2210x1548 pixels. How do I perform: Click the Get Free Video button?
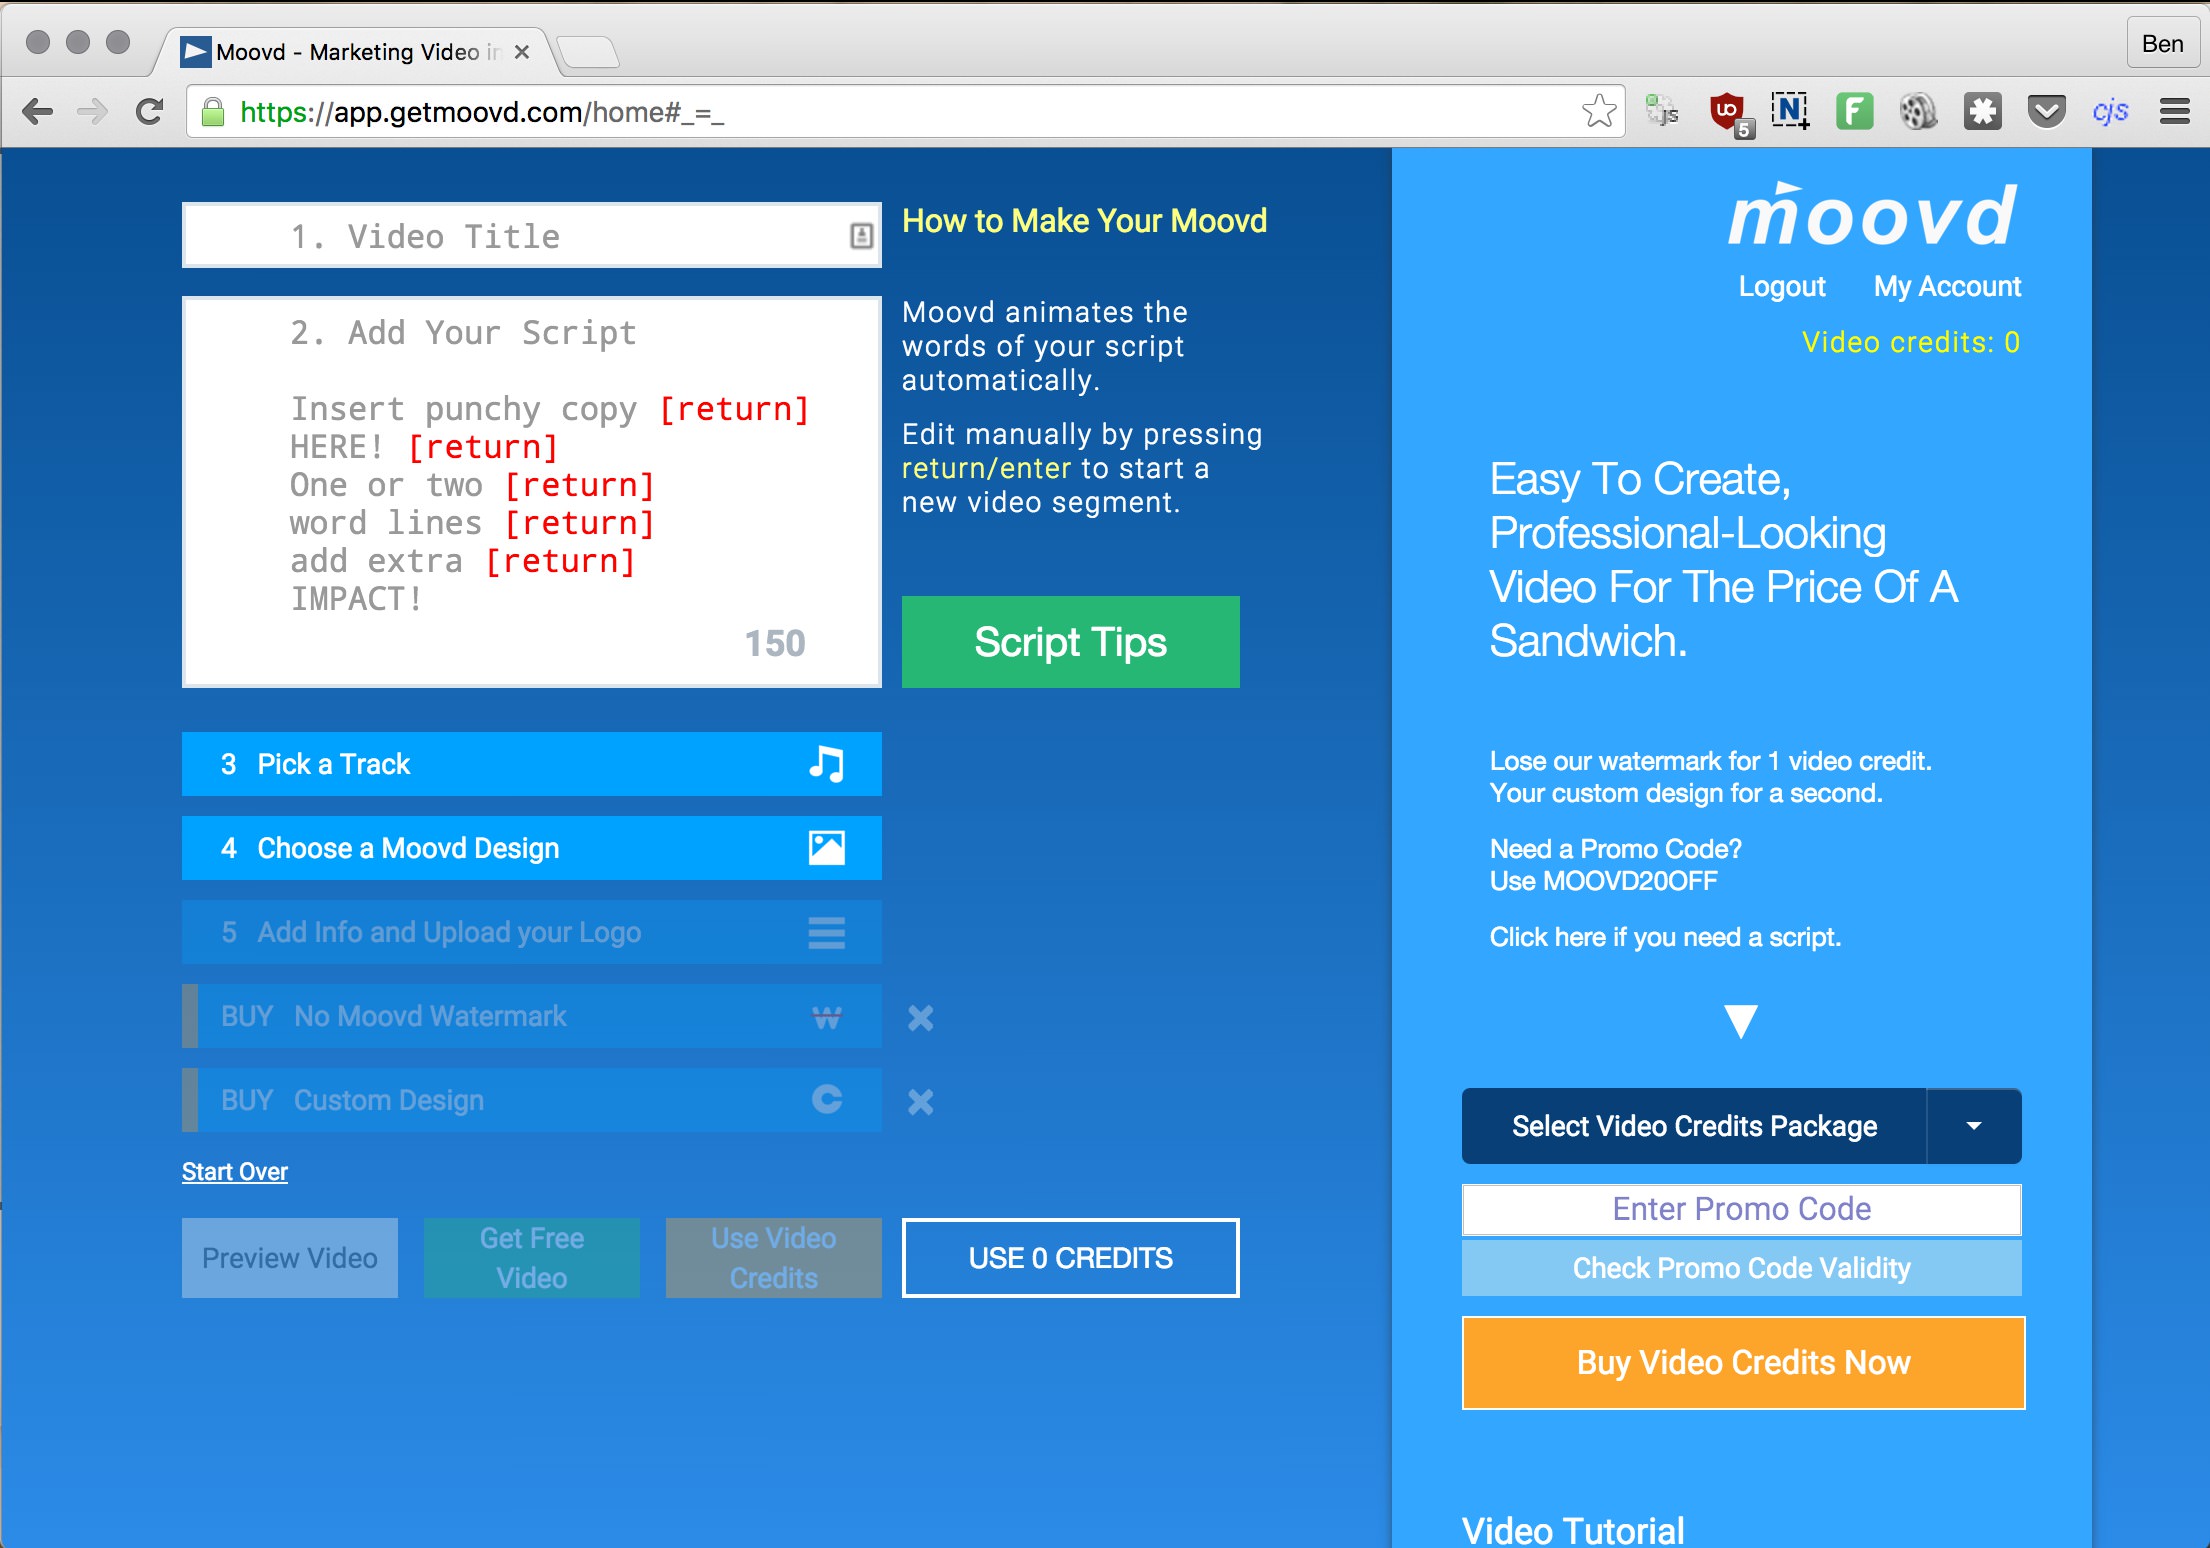[532, 1258]
